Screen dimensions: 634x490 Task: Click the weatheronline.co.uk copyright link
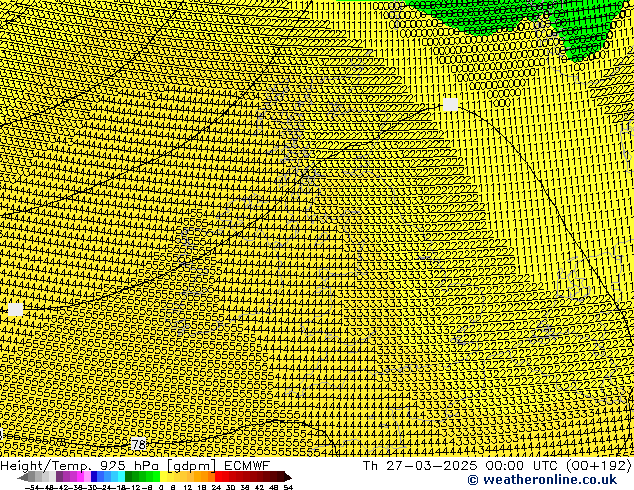tap(542, 480)
